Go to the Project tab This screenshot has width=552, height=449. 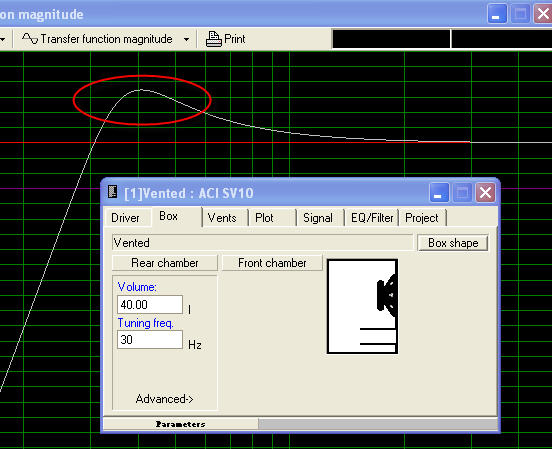pyautogui.click(x=422, y=218)
